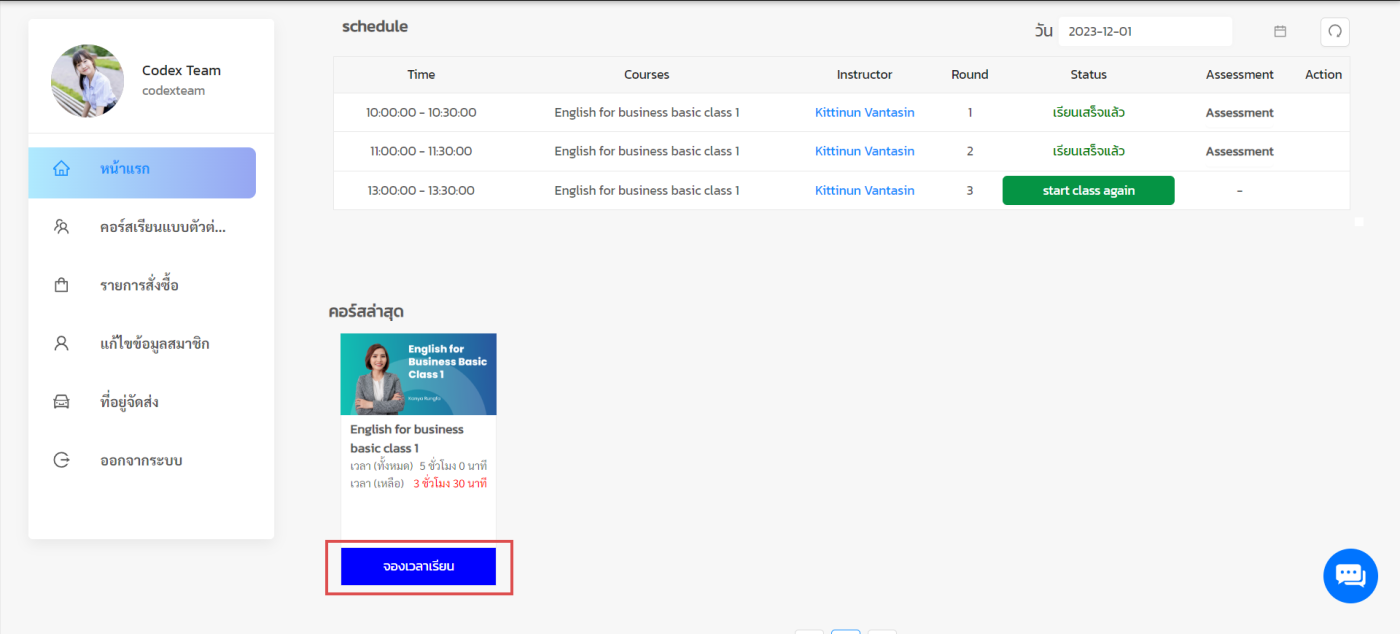This screenshot has height=634, width=1400.
Task: Click the private courses people icon
Action: coord(61,227)
